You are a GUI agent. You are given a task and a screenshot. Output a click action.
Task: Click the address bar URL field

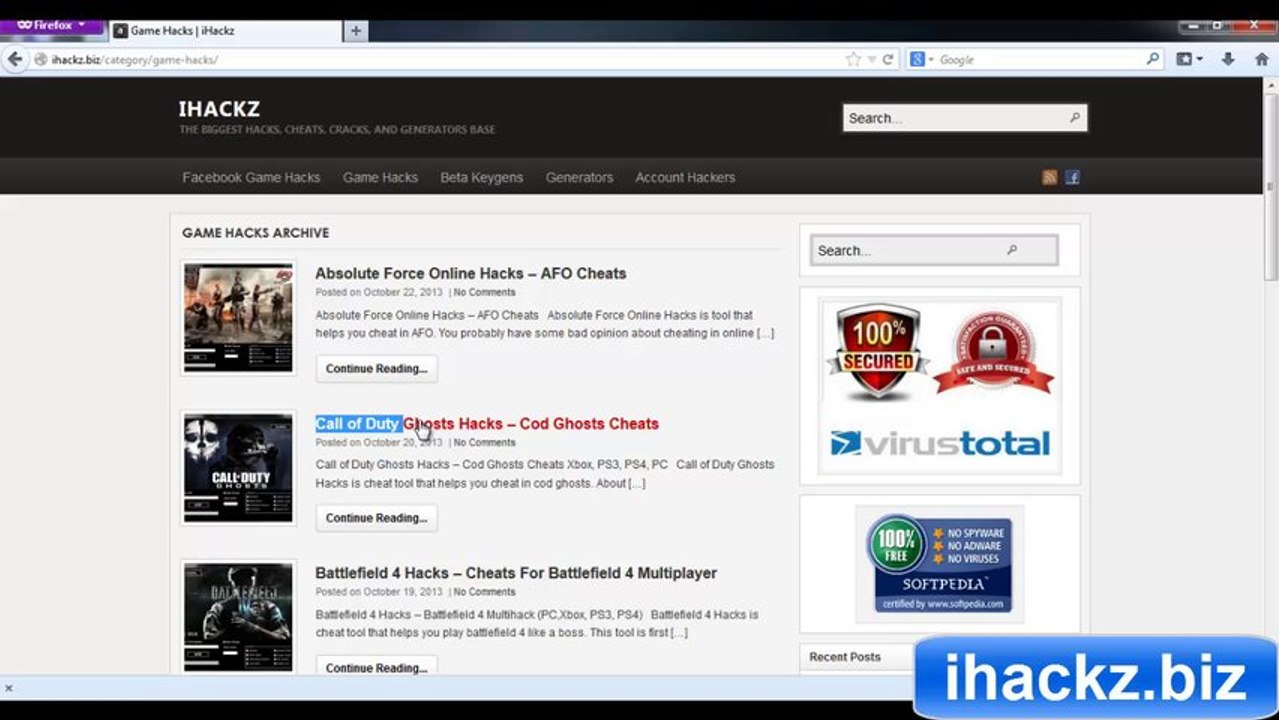[x=440, y=60]
